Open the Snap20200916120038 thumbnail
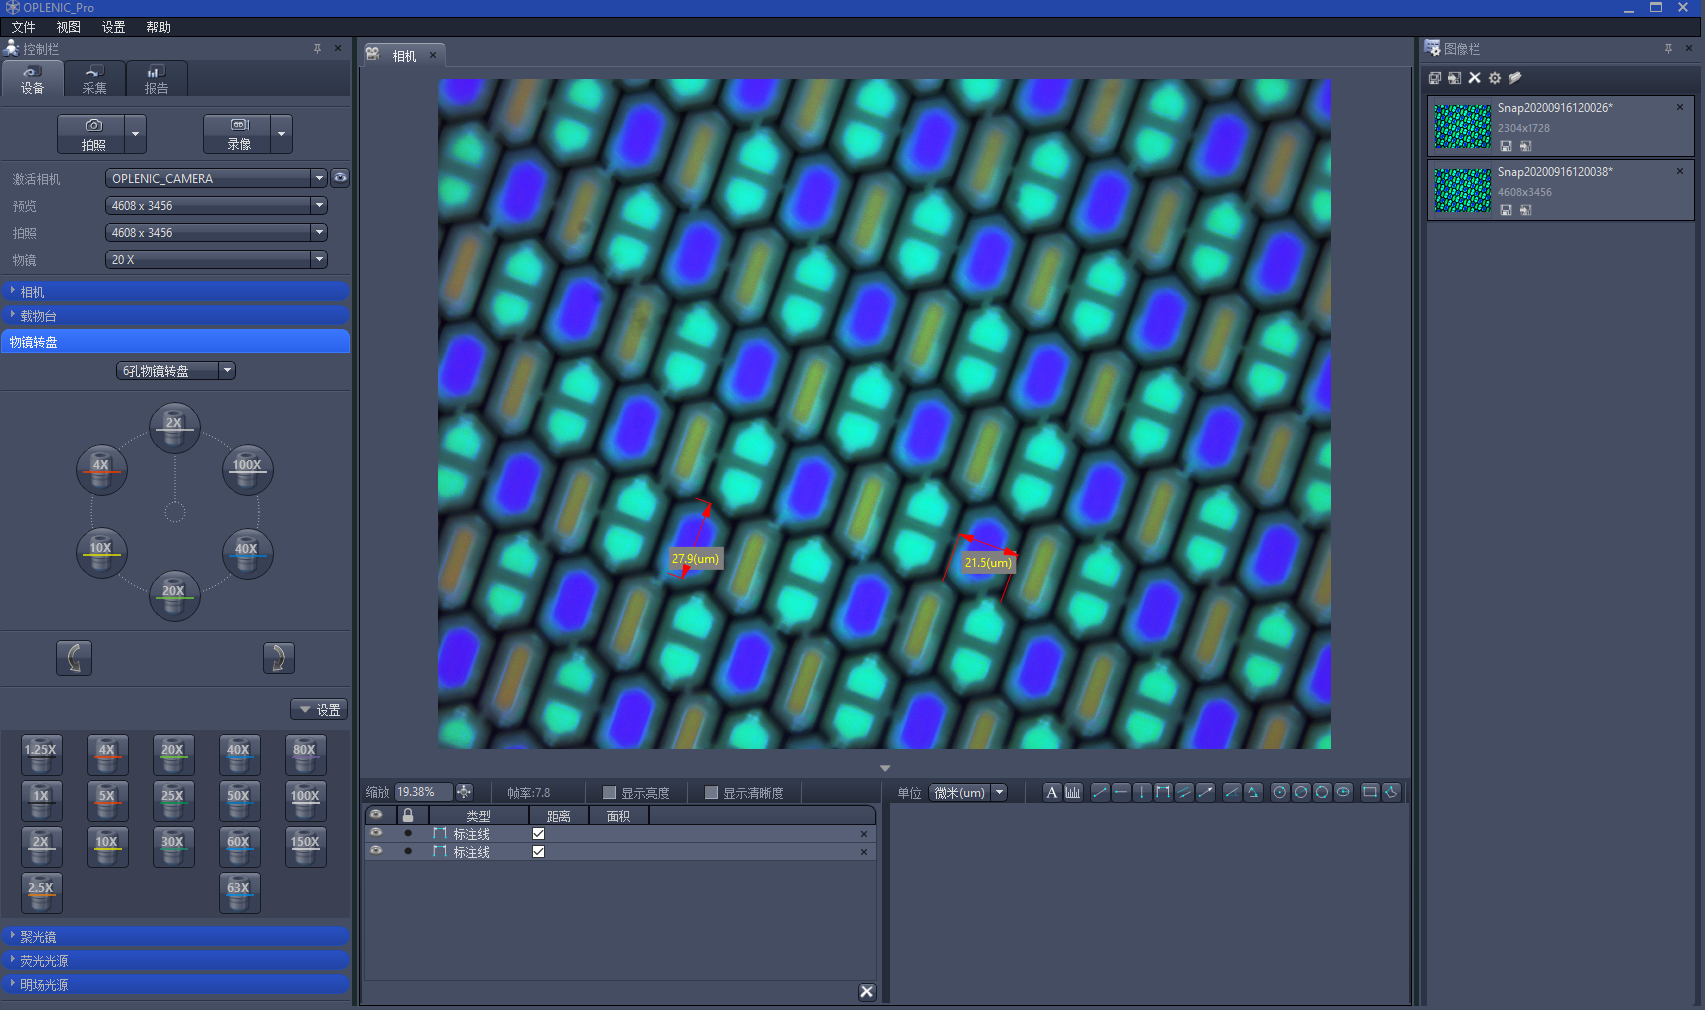 click(1462, 190)
